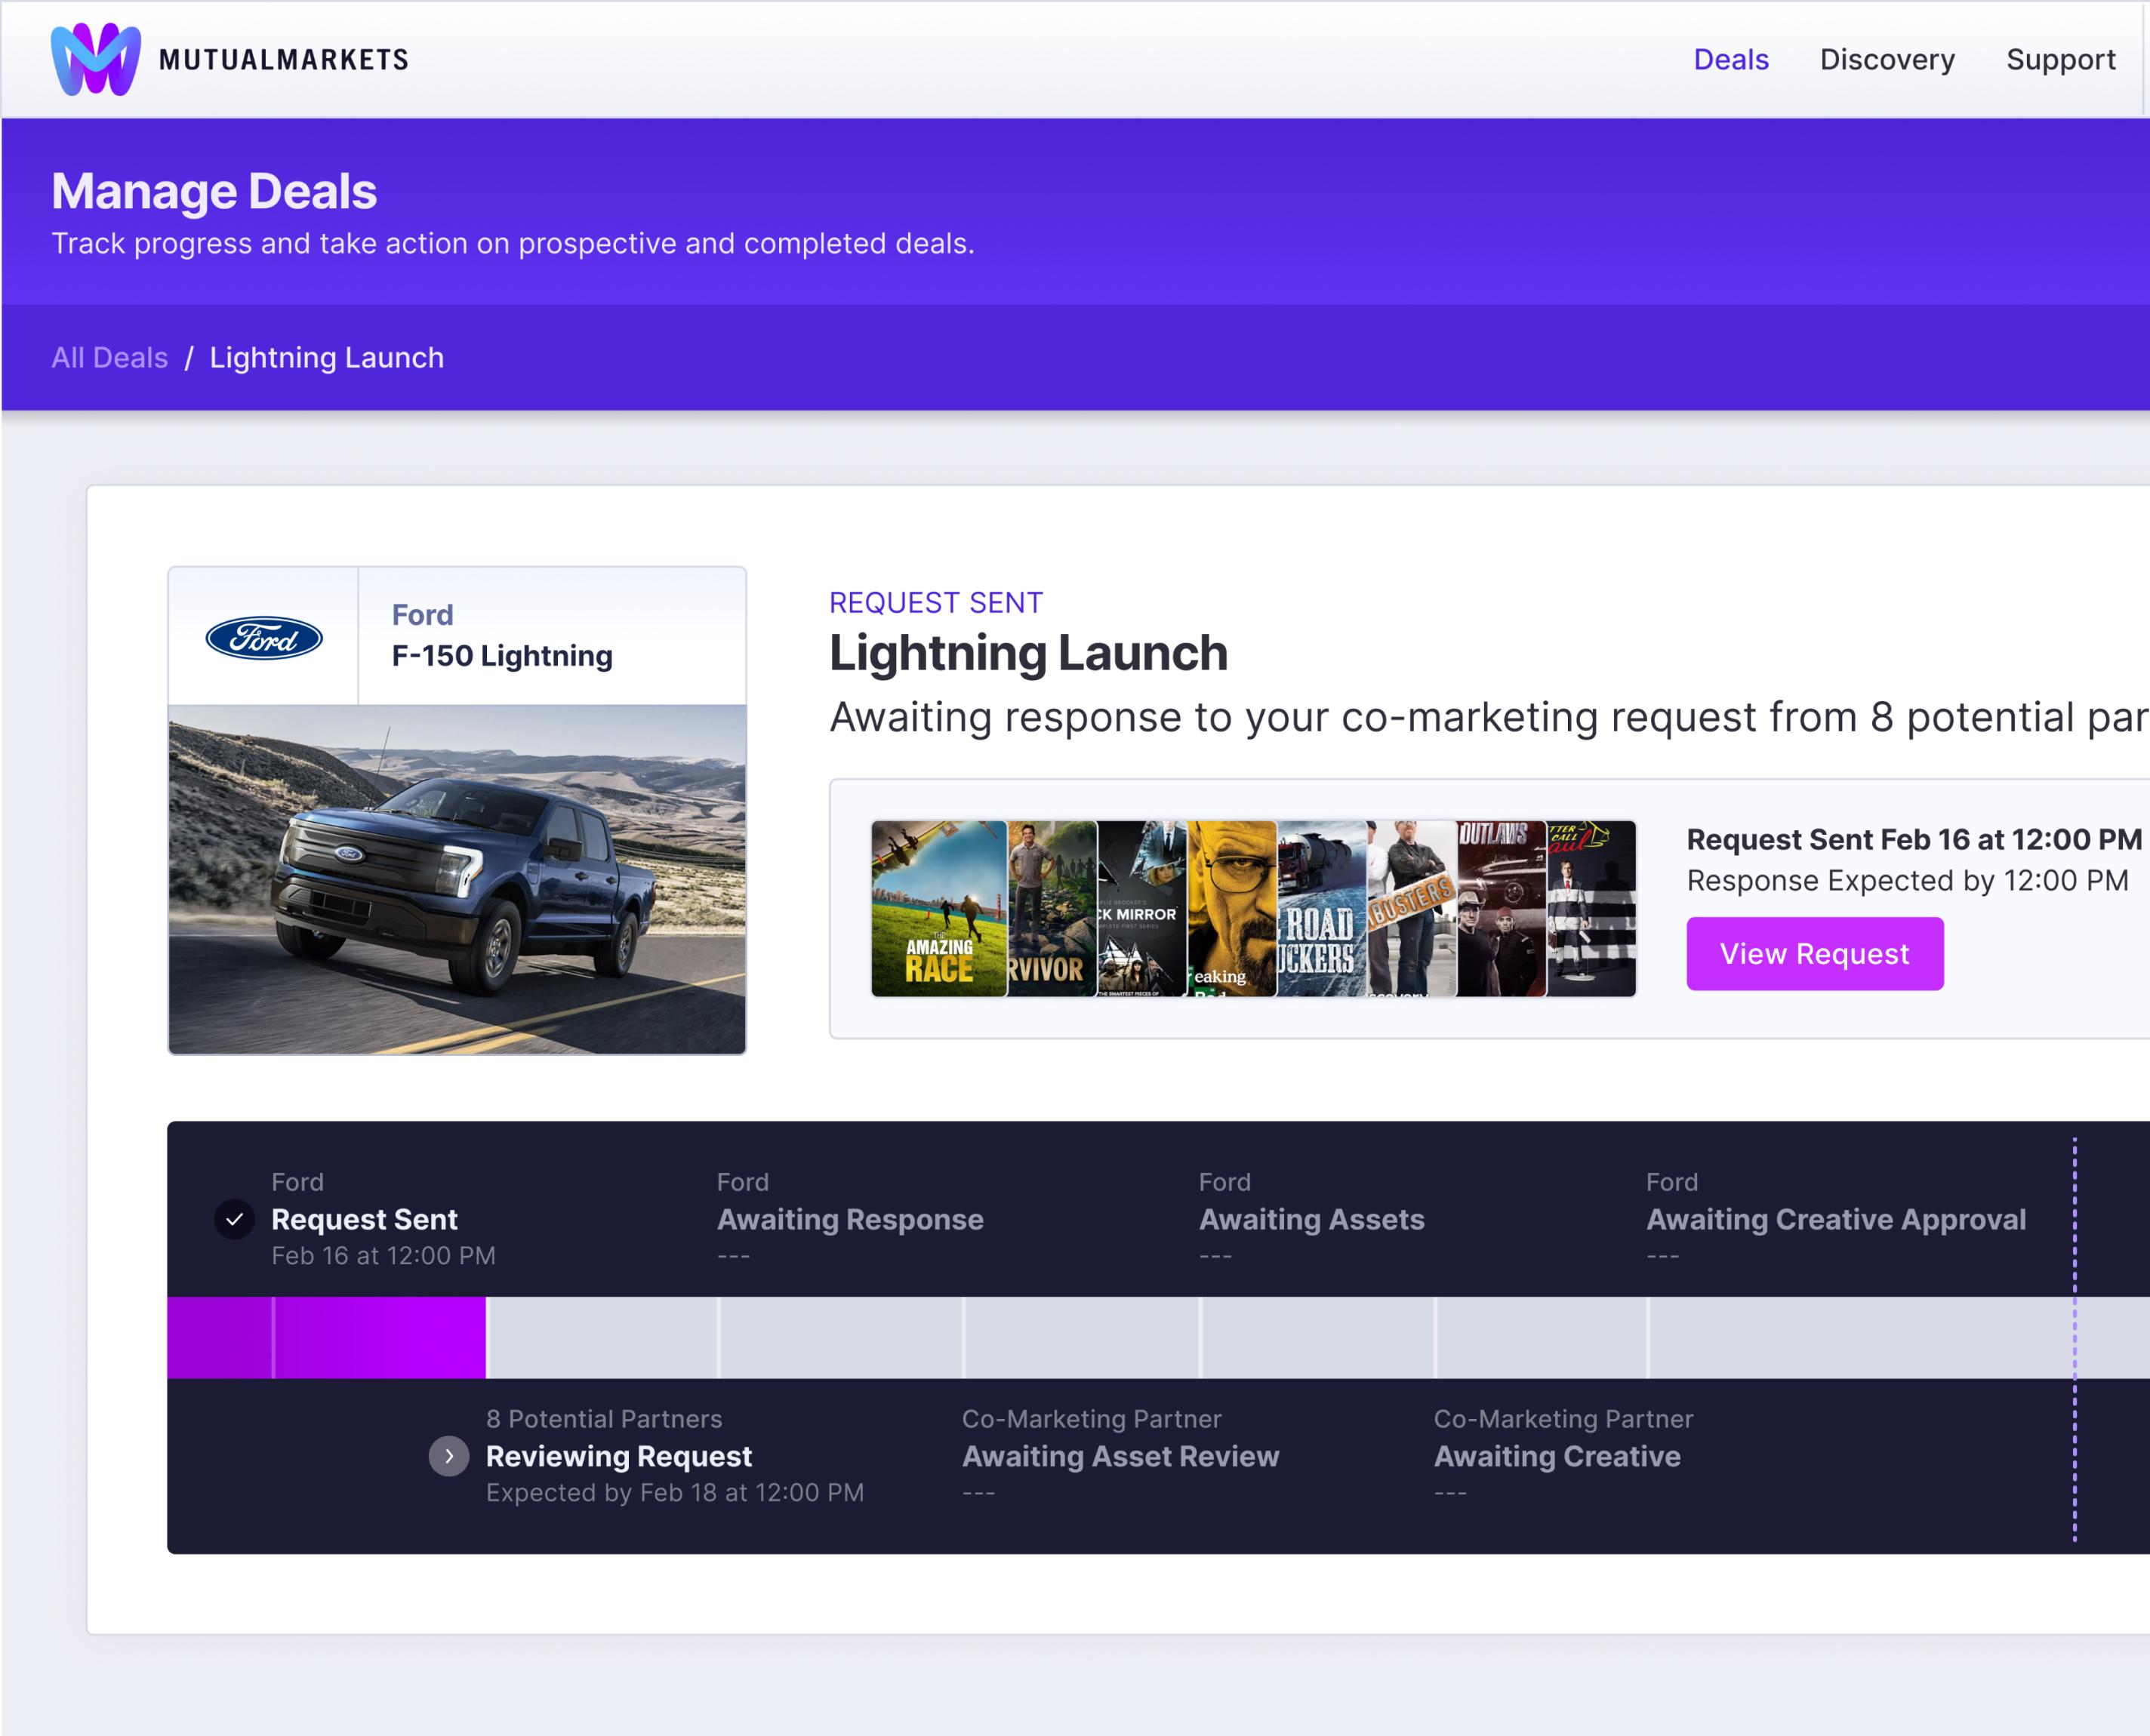Click Expected by Feb 18 at 12:00 PM

675,1492
